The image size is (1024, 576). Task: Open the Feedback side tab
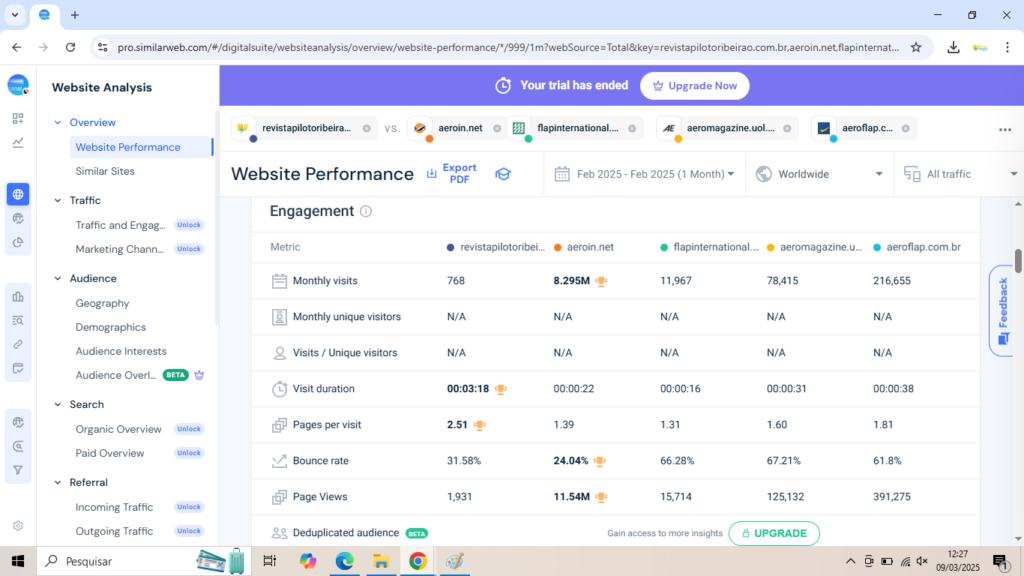1002,310
